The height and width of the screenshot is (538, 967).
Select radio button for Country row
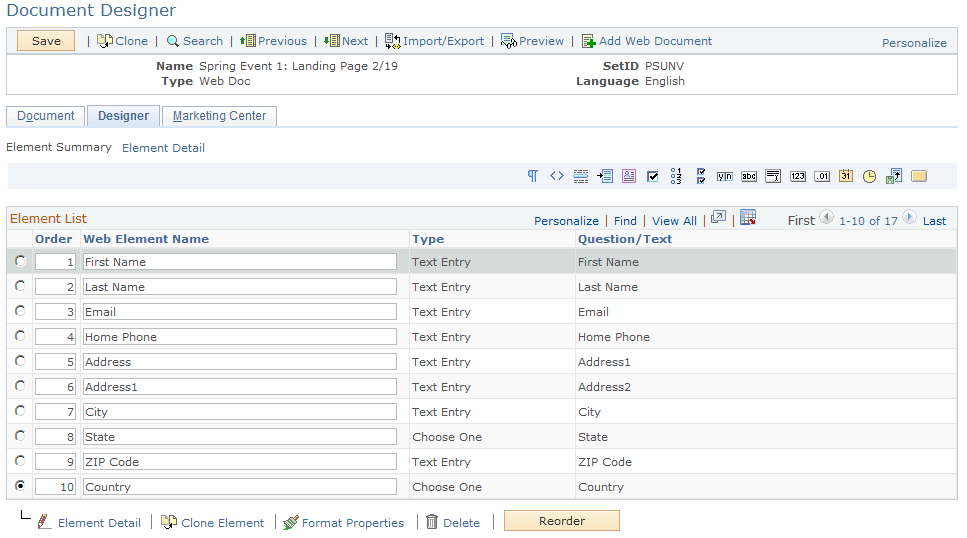pos(20,486)
